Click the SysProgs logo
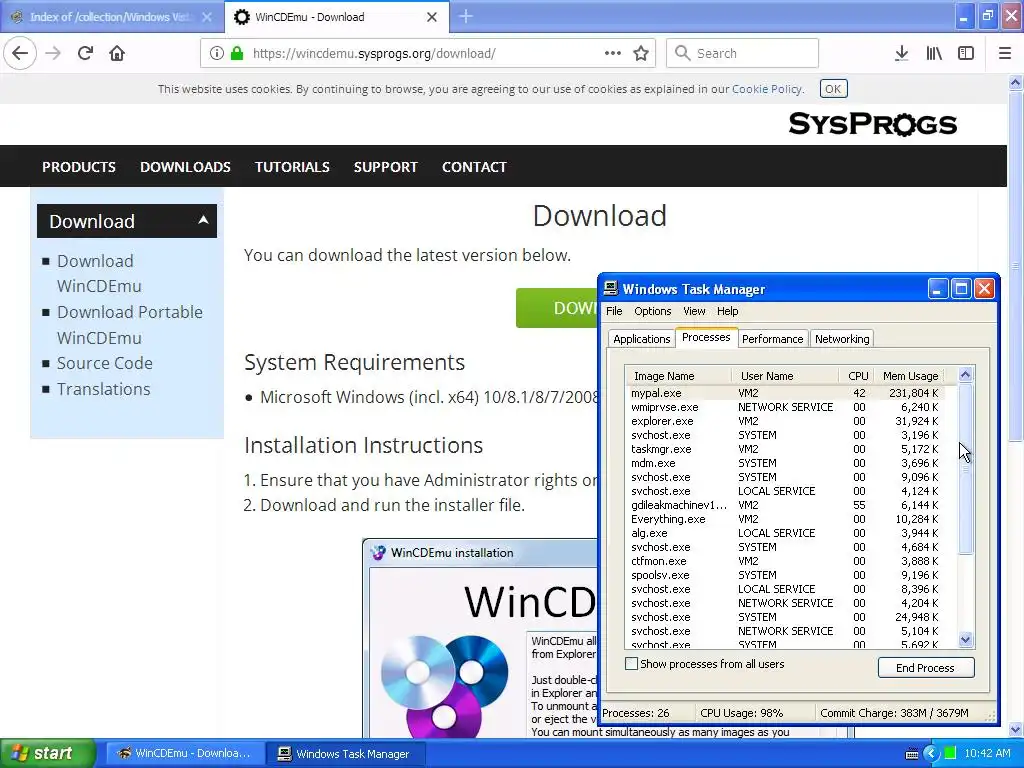 click(x=872, y=123)
